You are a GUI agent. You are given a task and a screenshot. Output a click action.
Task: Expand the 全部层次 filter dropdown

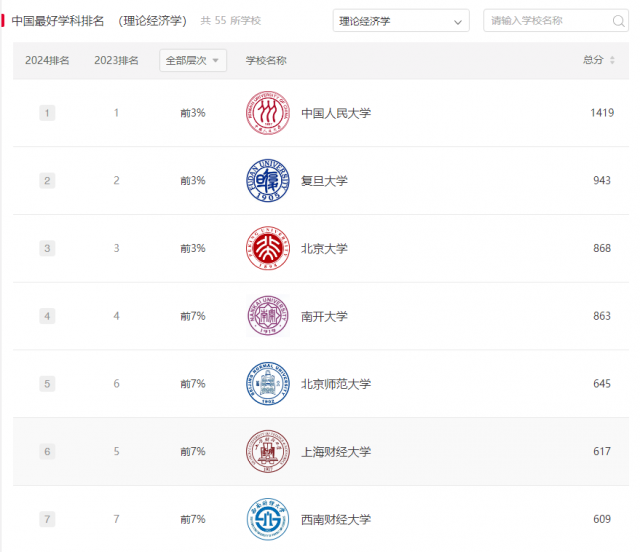point(193,61)
